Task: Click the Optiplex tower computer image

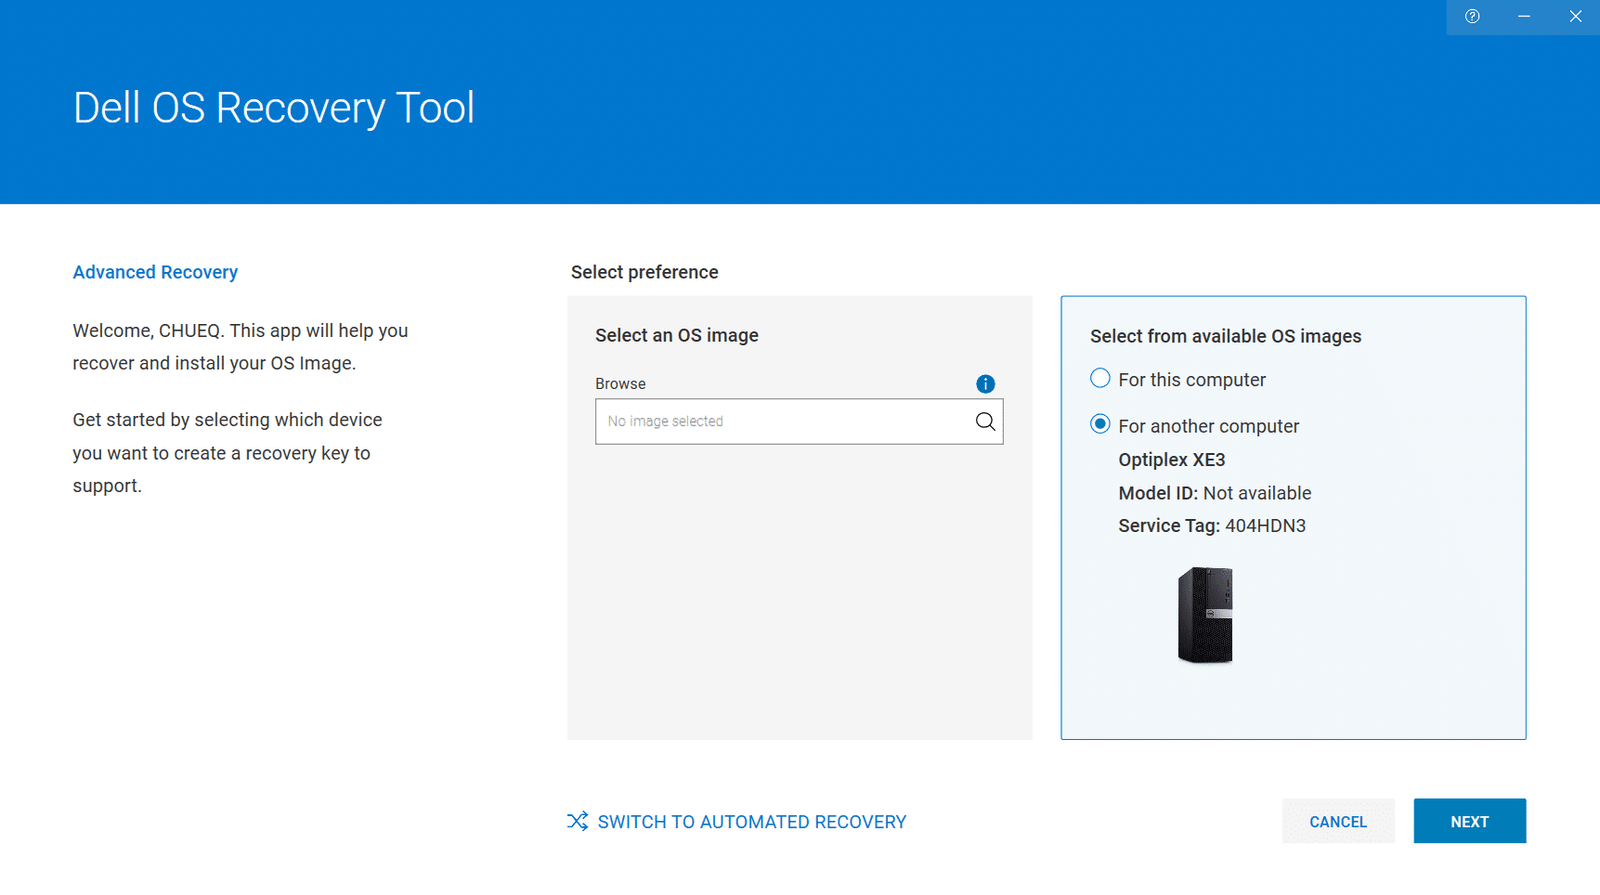Action: (1205, 615)
